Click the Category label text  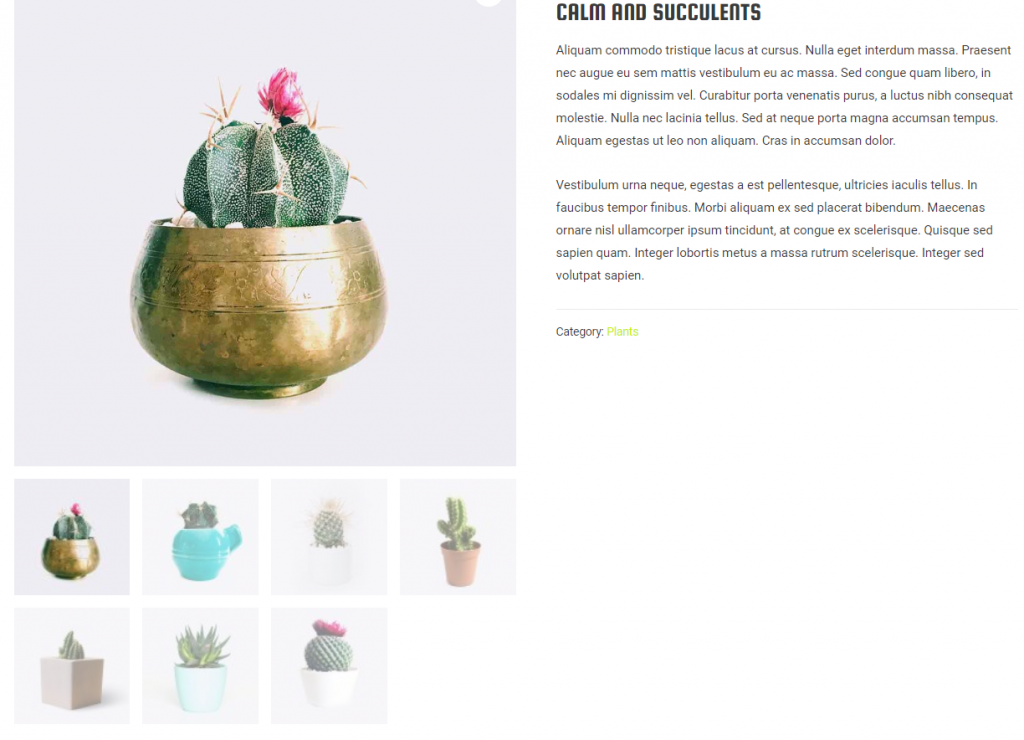(580, 332)
